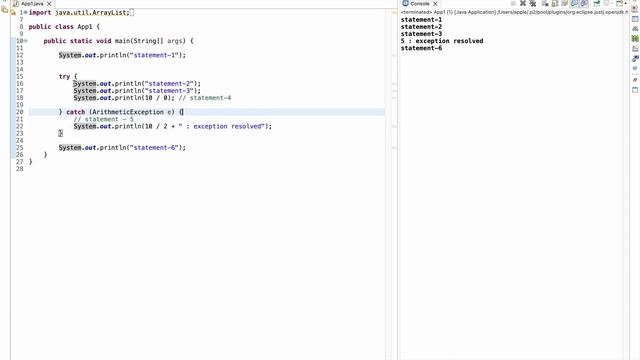The image size is (640, 360).
Task: Click the 'exception resolved' println line in editor
Action: 173,127
